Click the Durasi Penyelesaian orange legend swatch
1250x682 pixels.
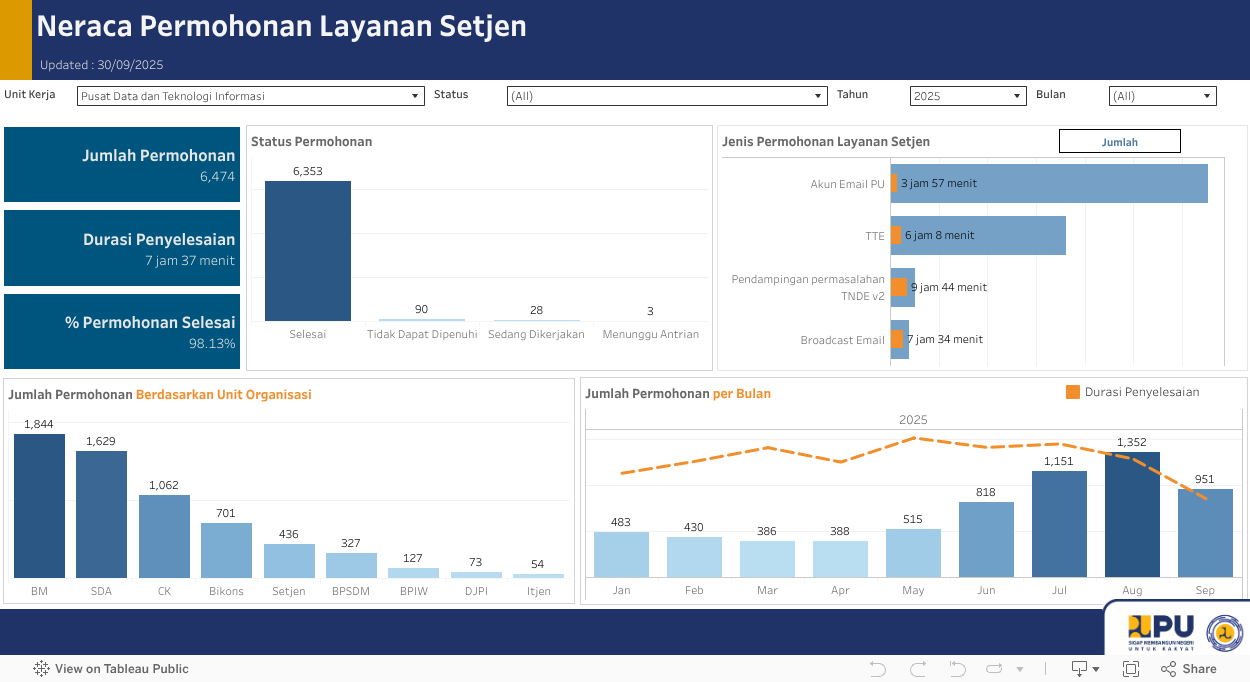(1073, 392)
